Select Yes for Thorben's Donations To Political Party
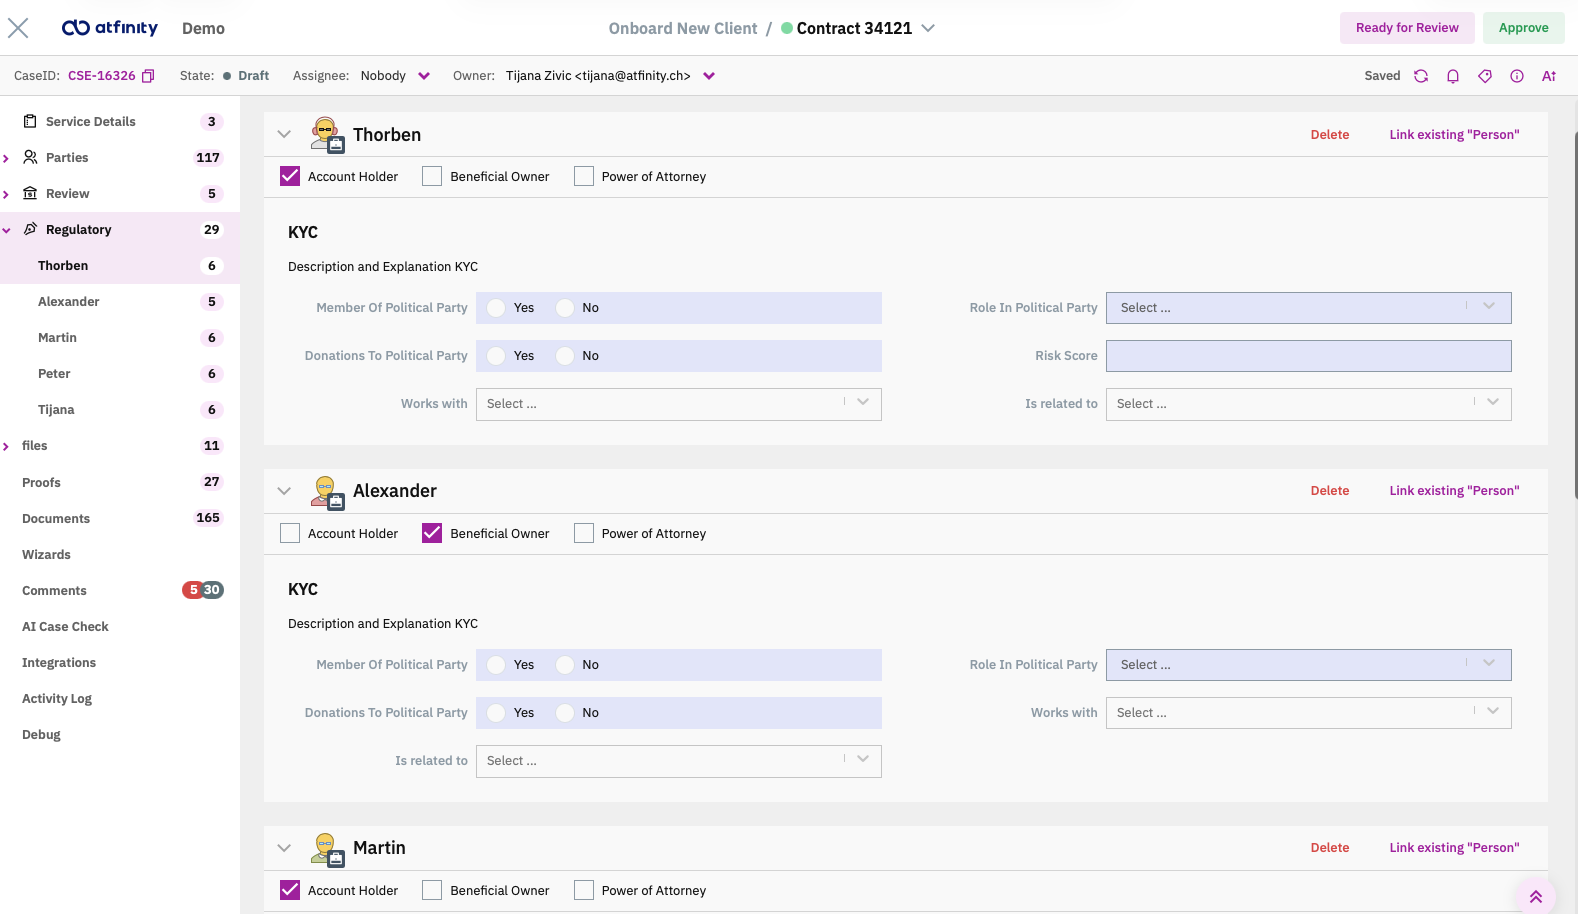This screenshot has height=914, width=1578. pos(496,356)
